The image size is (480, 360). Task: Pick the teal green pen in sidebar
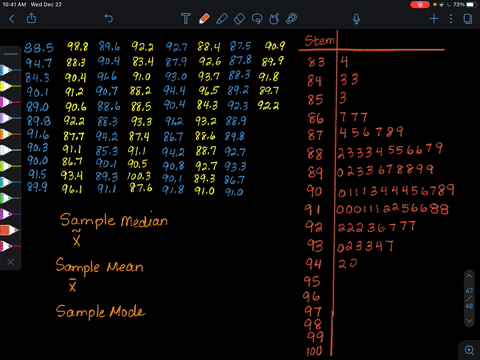point(10,198)
